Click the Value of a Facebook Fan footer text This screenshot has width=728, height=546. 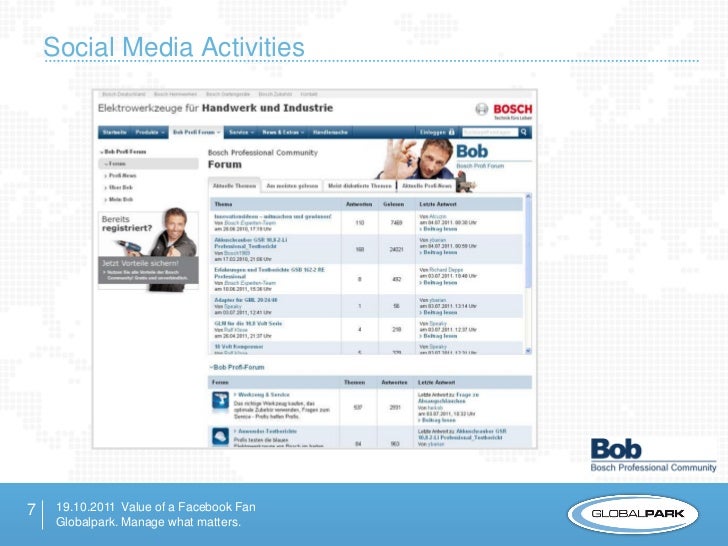(188, 507)
